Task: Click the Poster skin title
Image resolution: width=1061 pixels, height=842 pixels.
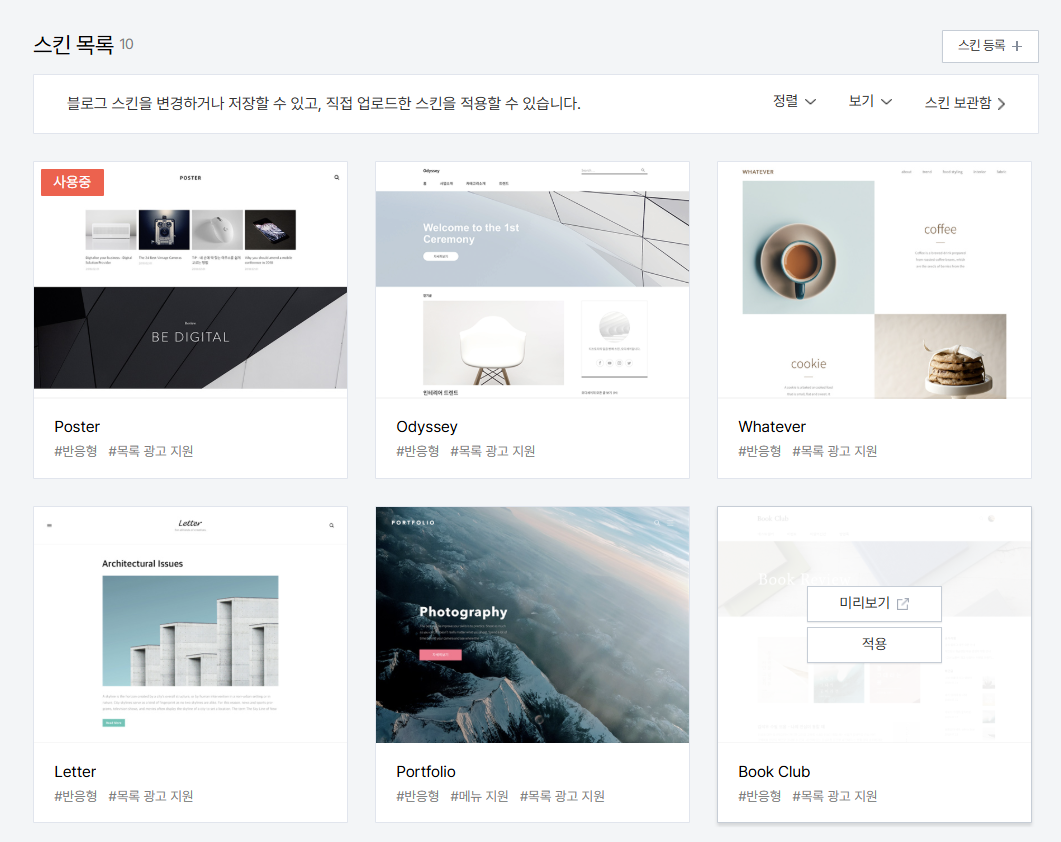Action: 77,427
